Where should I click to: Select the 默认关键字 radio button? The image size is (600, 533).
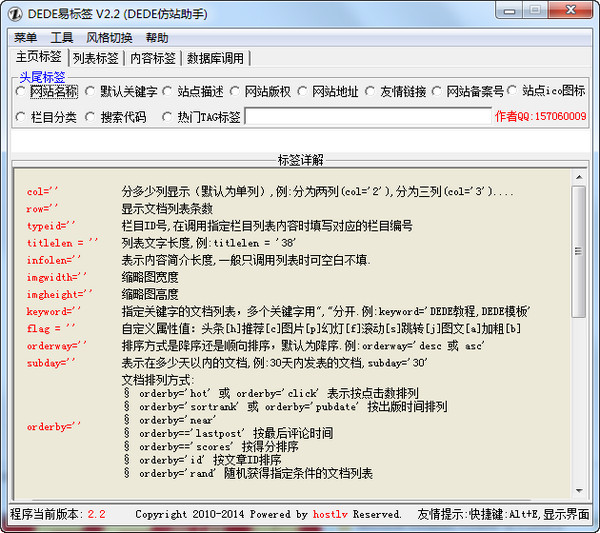[x=90, y=91]
